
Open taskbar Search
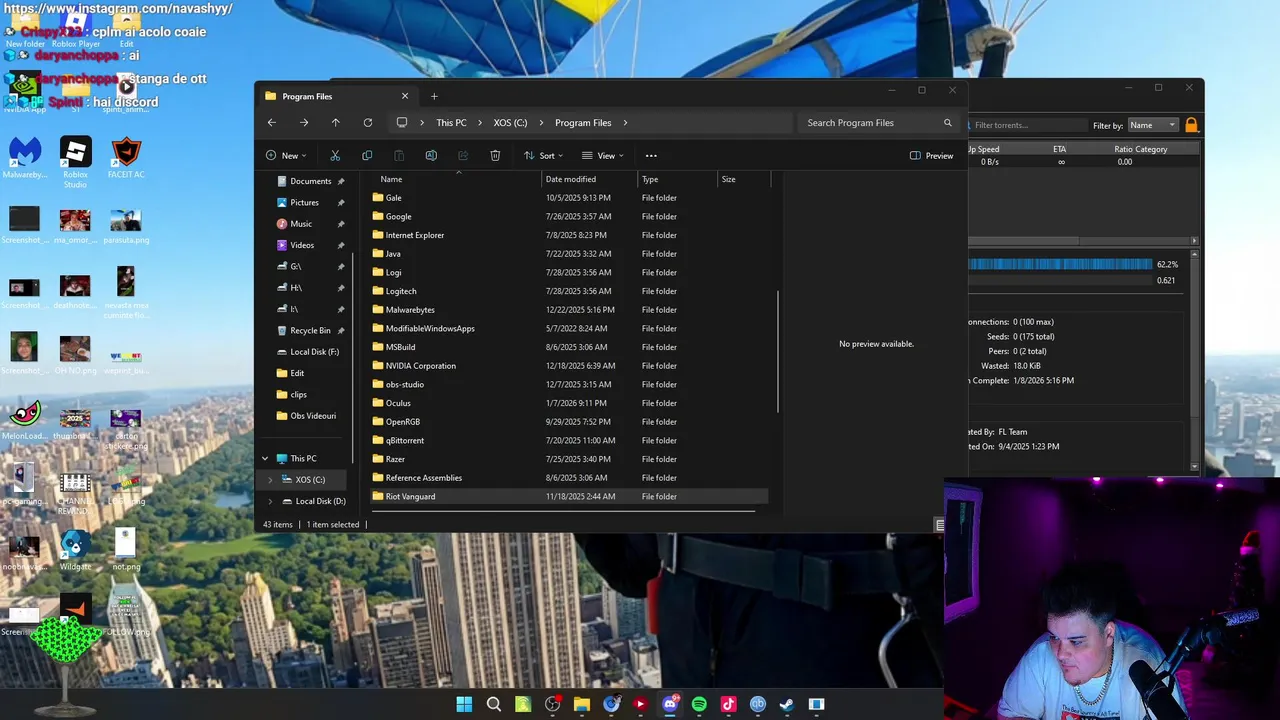pos(493,704)
